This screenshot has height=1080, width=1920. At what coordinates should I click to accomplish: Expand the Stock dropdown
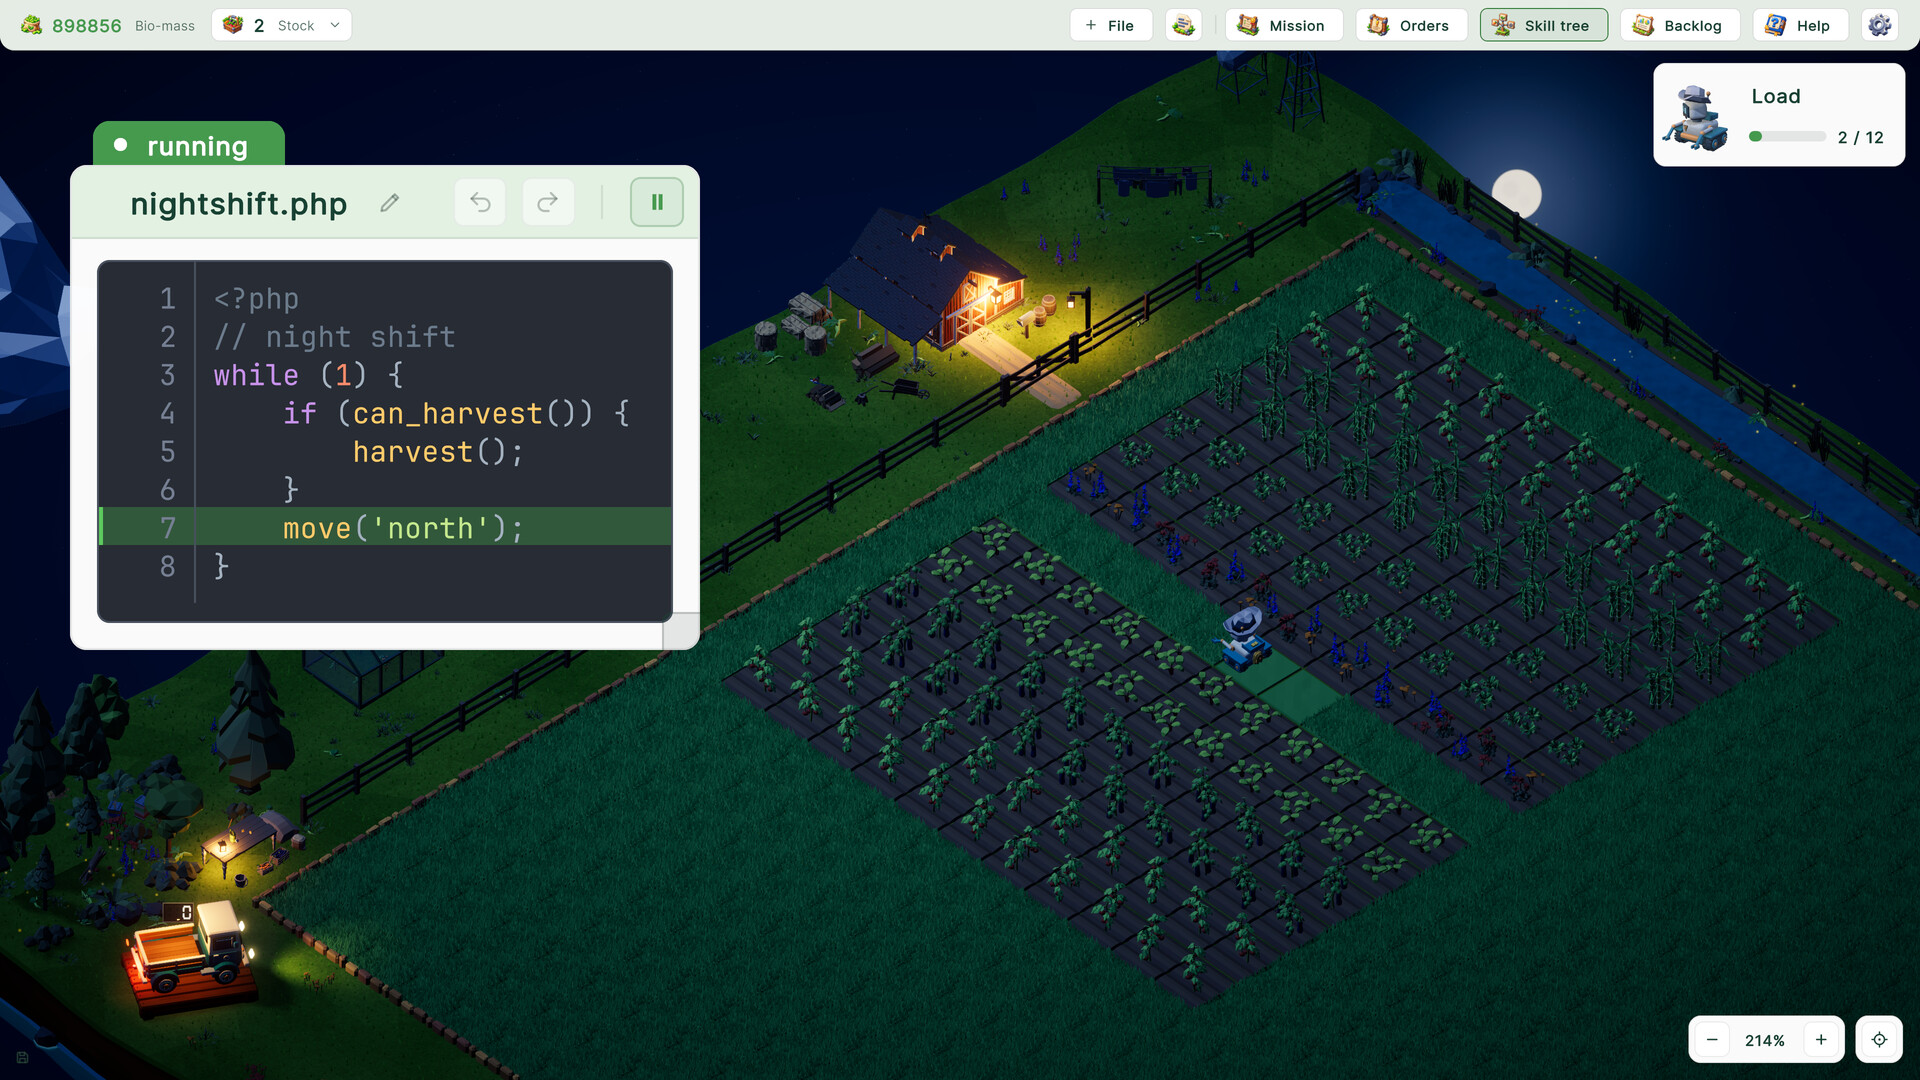282,25
